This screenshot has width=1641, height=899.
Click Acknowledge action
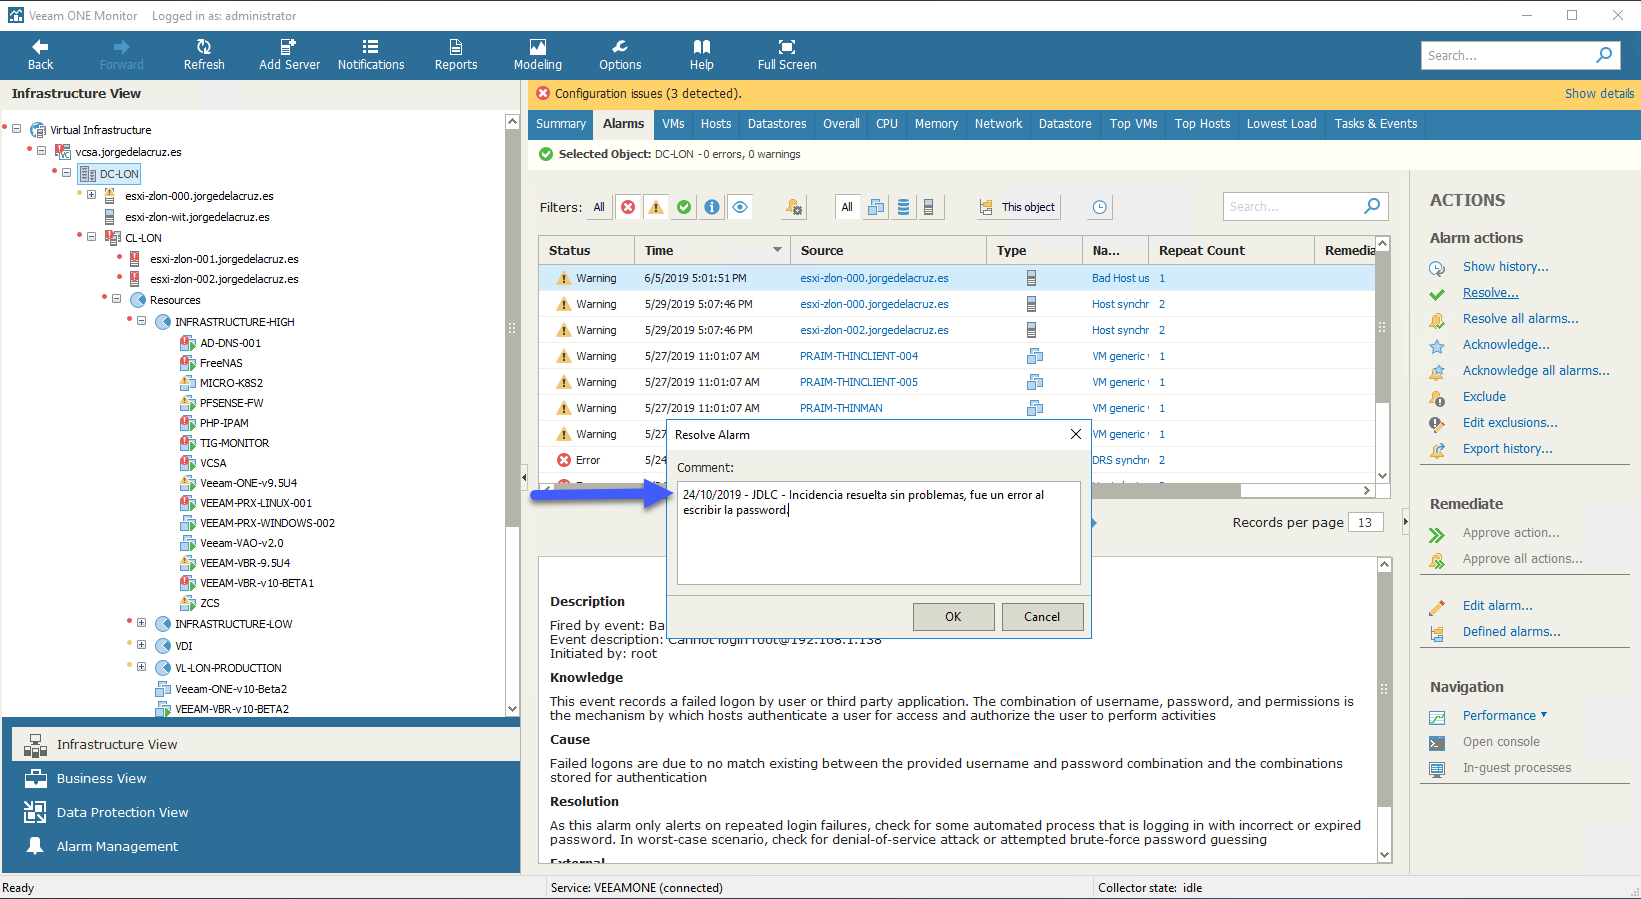point(1506,345)
